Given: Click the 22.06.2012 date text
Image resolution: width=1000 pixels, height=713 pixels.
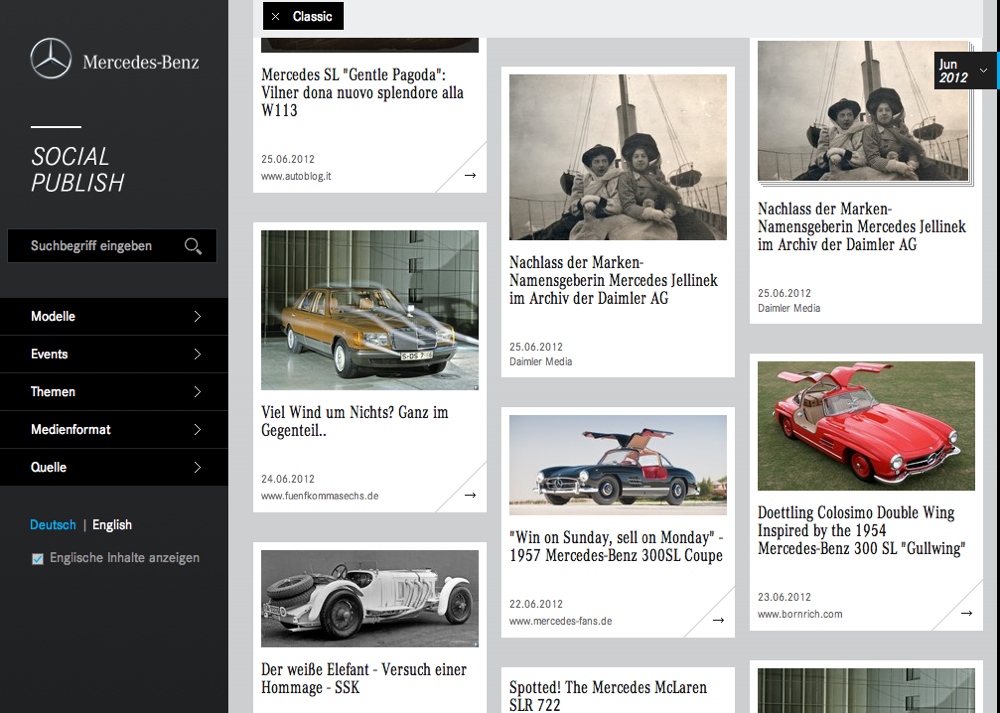Looking at the screenshot, I should 536,603.
